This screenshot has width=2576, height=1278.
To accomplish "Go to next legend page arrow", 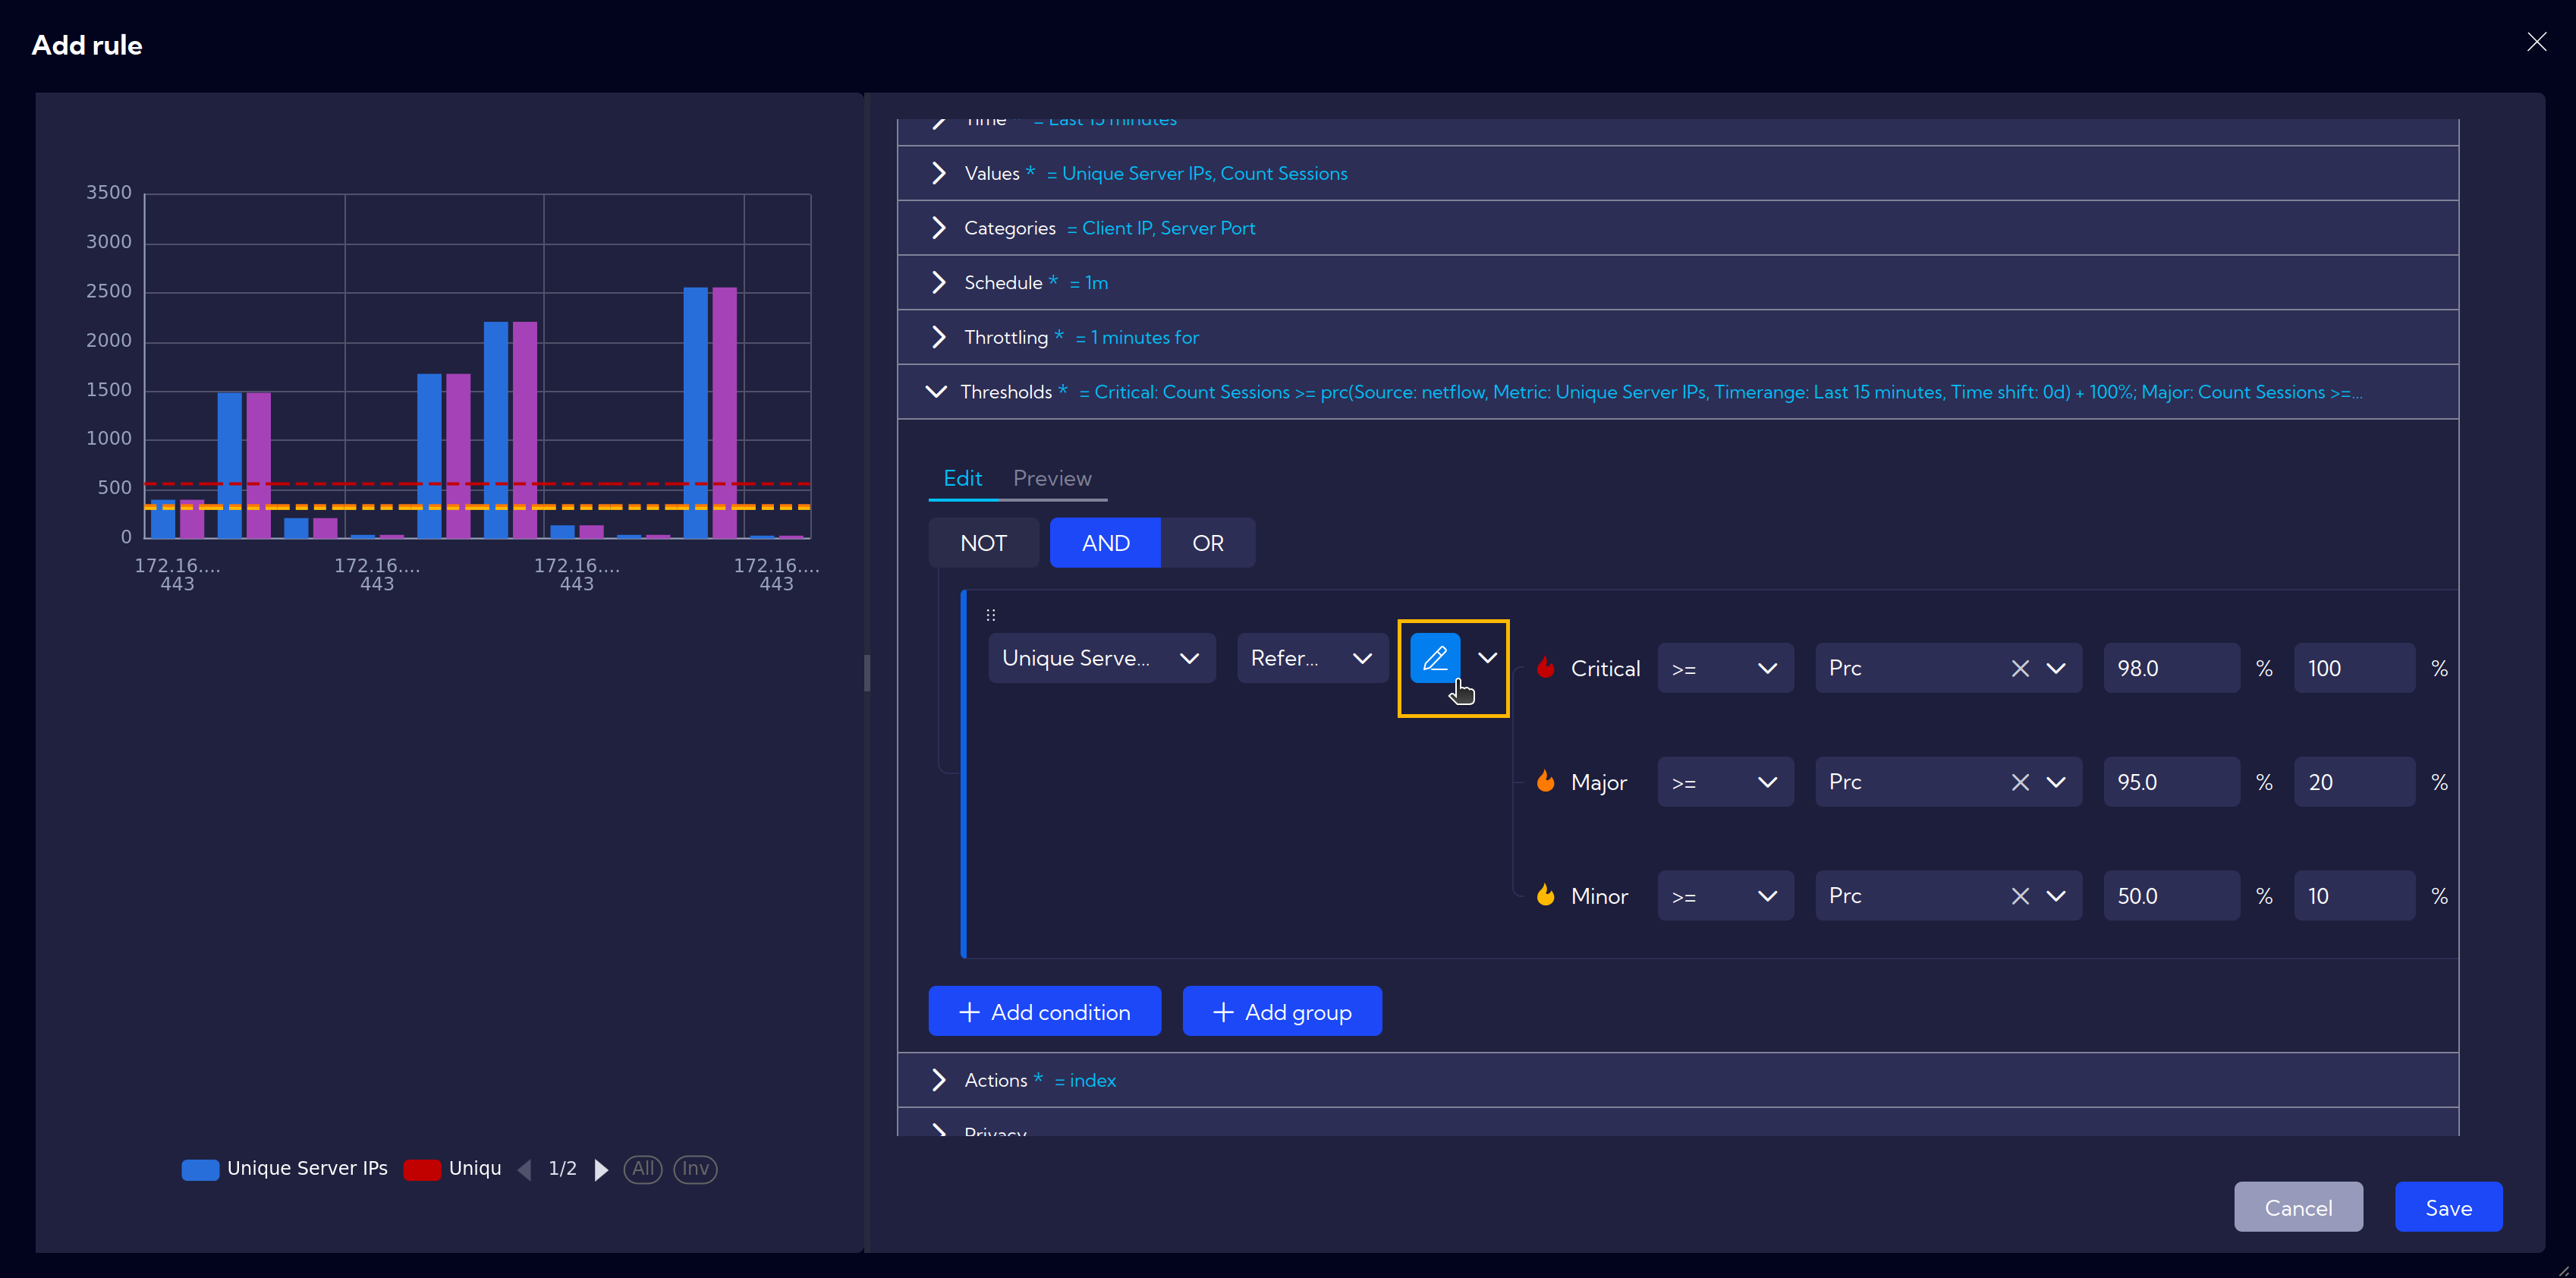I will [x=601, y=1169].
